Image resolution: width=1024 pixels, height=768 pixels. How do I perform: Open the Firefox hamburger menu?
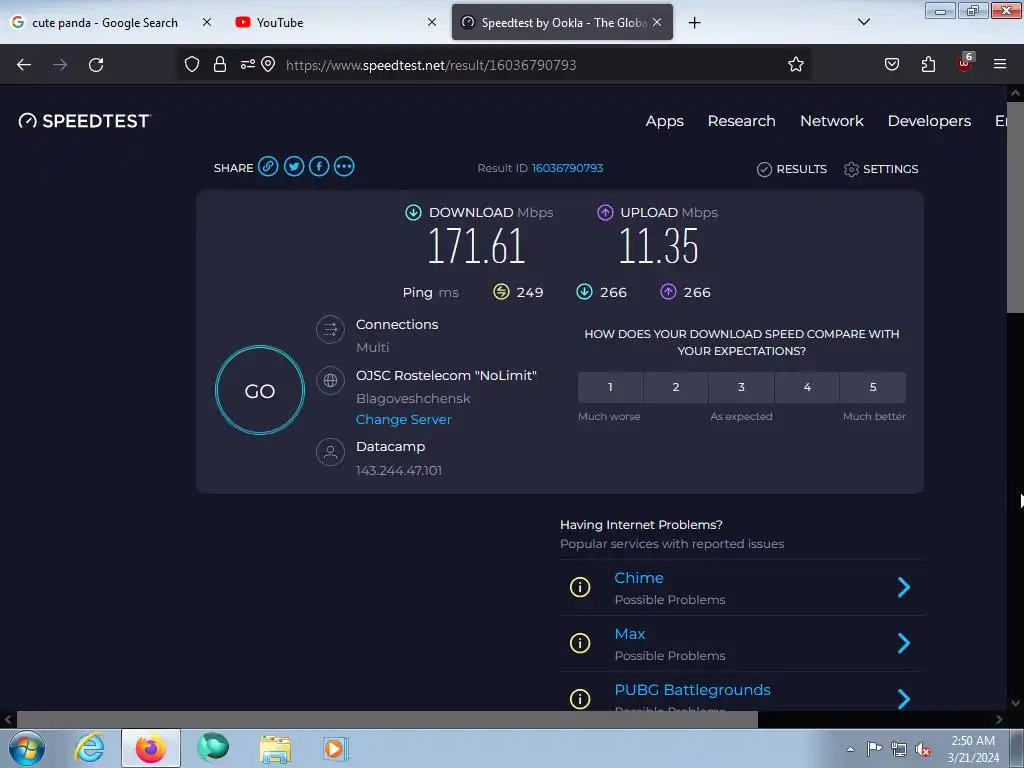point(1000,64)
